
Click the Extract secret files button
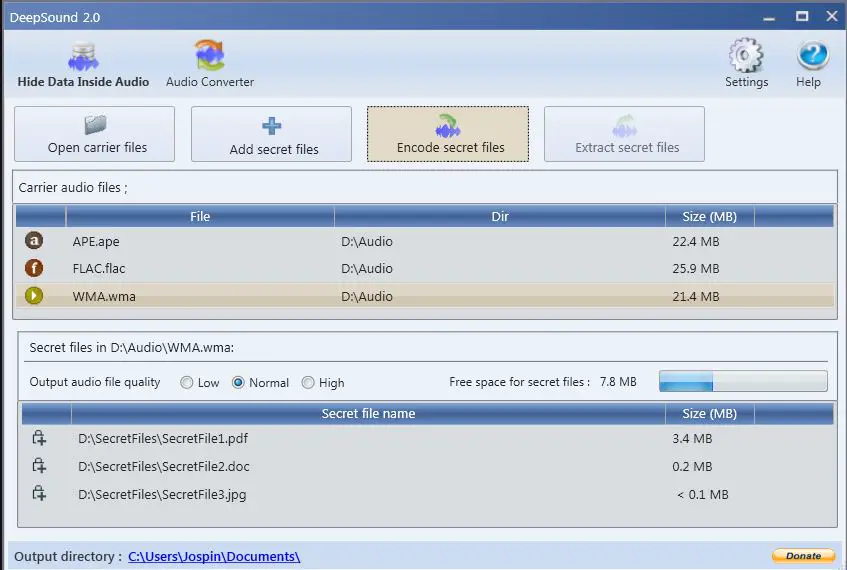coord(624,134)
